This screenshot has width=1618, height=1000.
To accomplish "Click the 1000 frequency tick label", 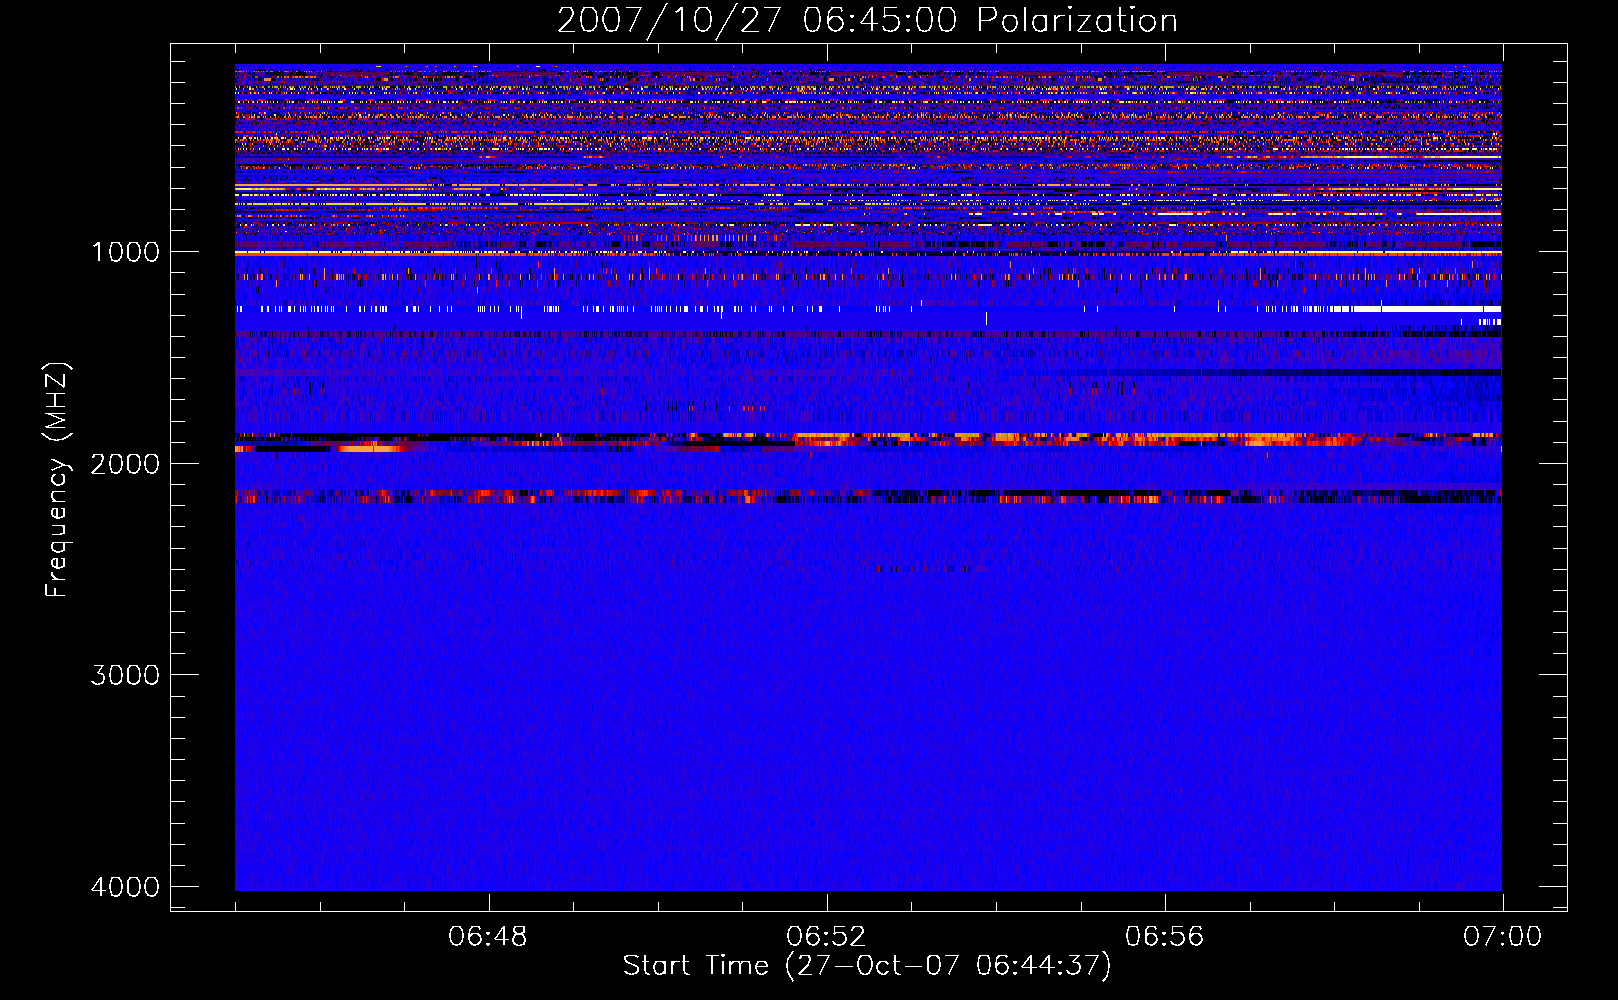I will pyautogui.click(x=125, y=252).
